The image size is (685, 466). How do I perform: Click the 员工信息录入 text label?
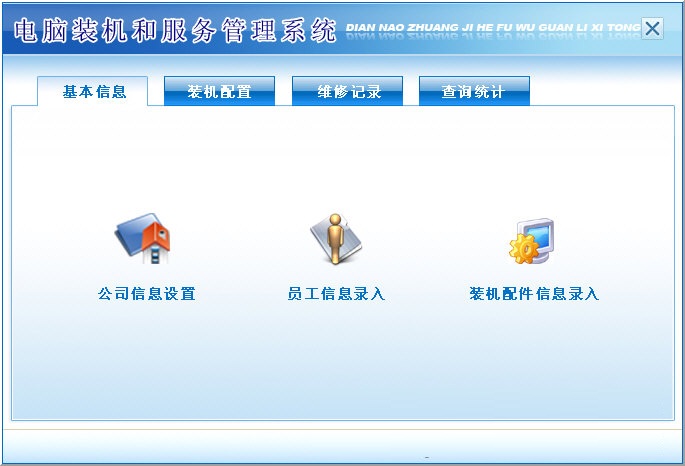click(x=336, y=293)
